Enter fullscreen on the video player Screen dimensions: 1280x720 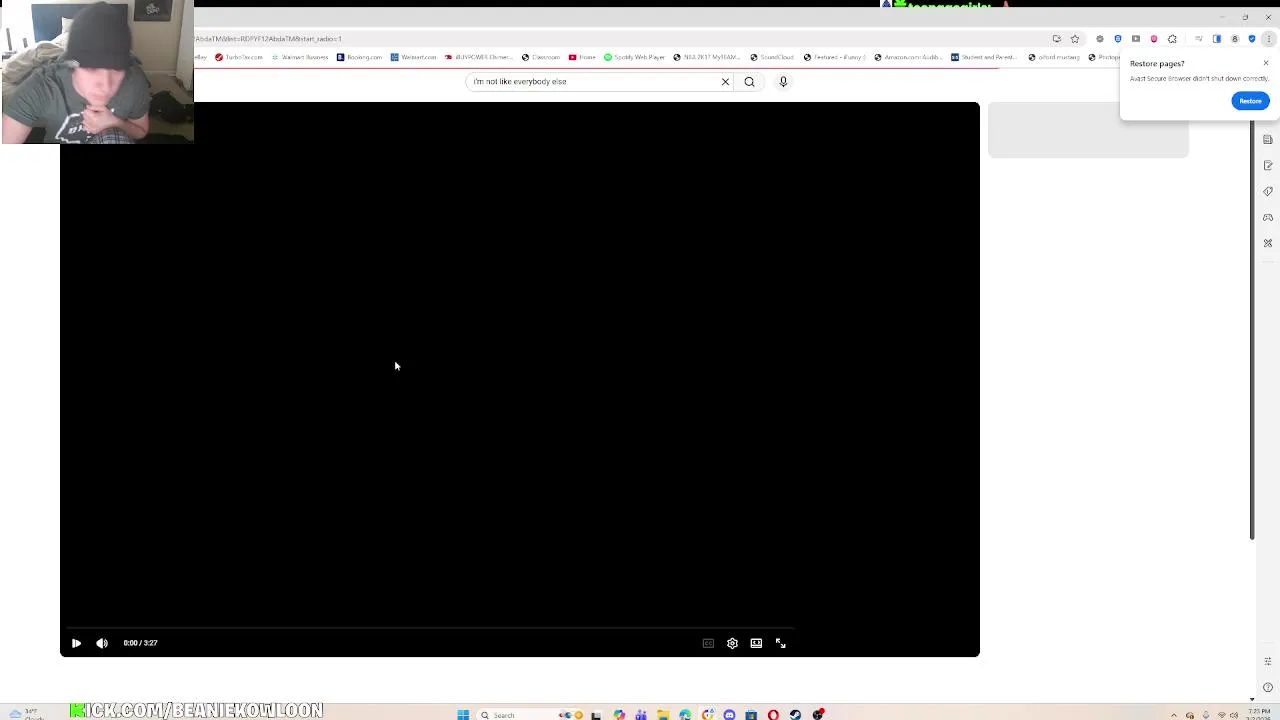click(x=781, y=643)
